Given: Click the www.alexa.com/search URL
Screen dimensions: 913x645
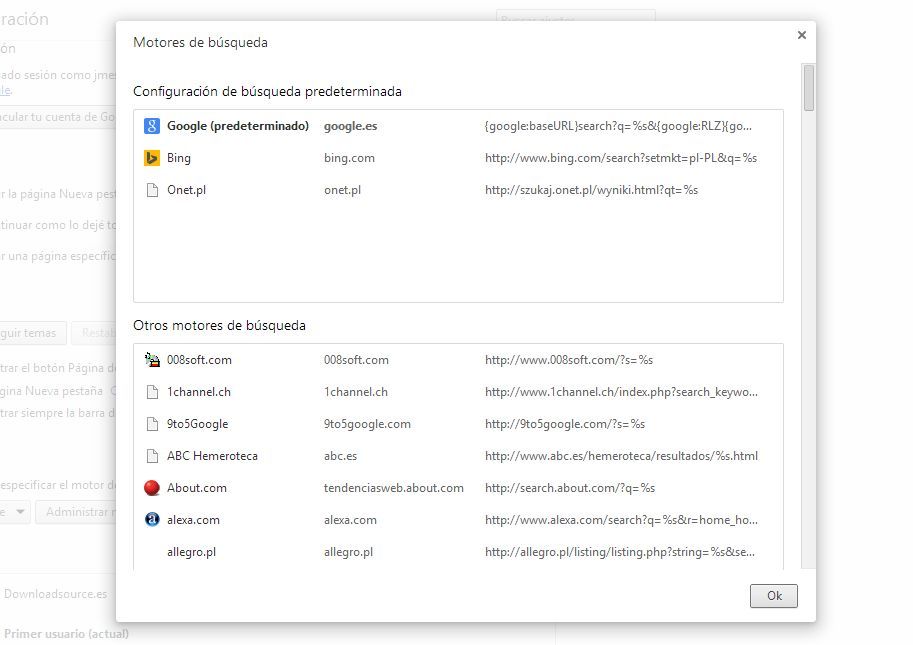Looking at the screenshot, I should coord(621,520).
